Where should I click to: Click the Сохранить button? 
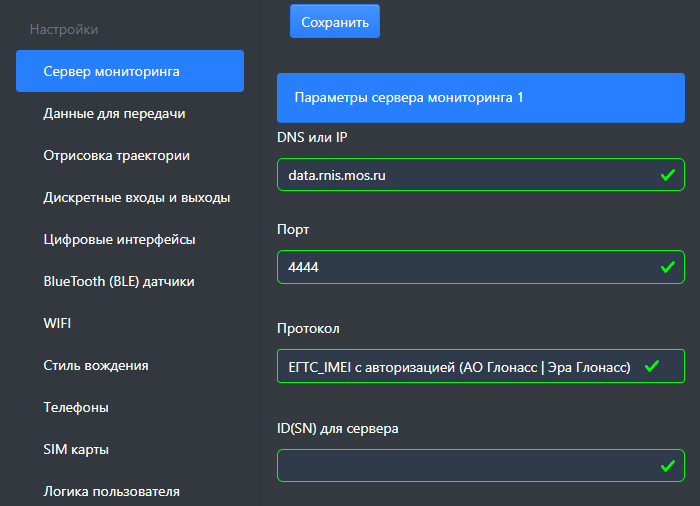[x=334, y=21]
